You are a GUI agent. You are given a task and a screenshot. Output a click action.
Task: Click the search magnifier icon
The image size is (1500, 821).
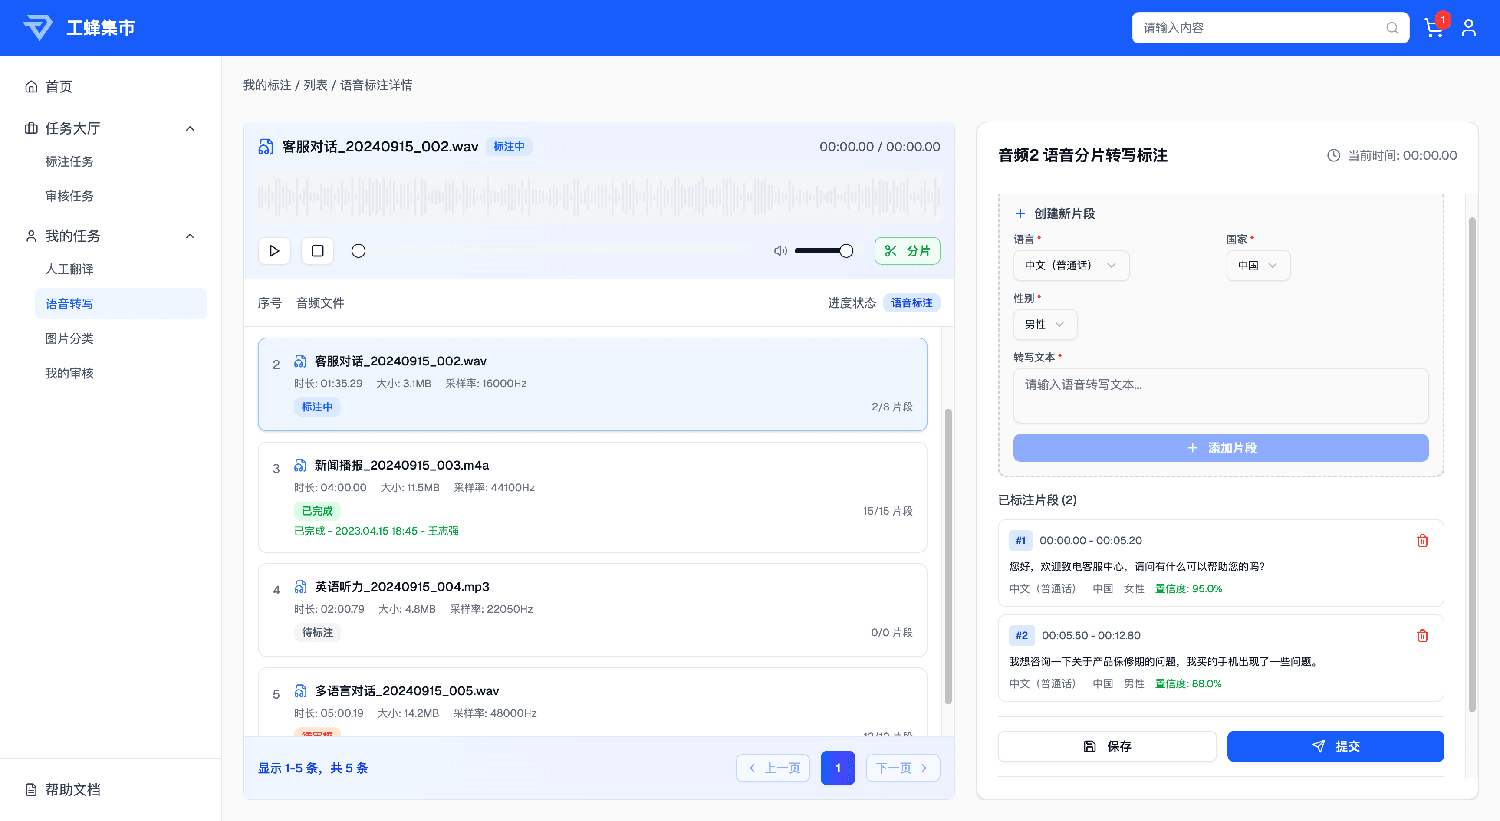coord(1392,28)
